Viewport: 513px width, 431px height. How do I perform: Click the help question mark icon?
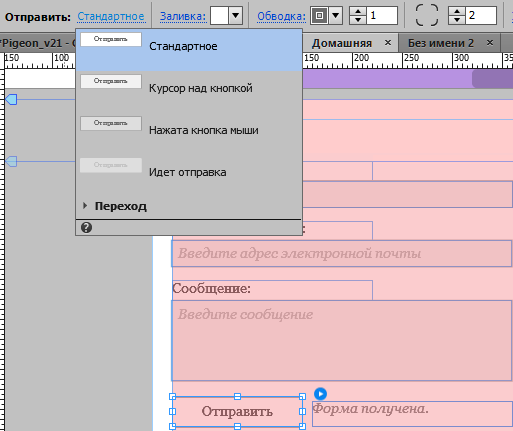86,228
